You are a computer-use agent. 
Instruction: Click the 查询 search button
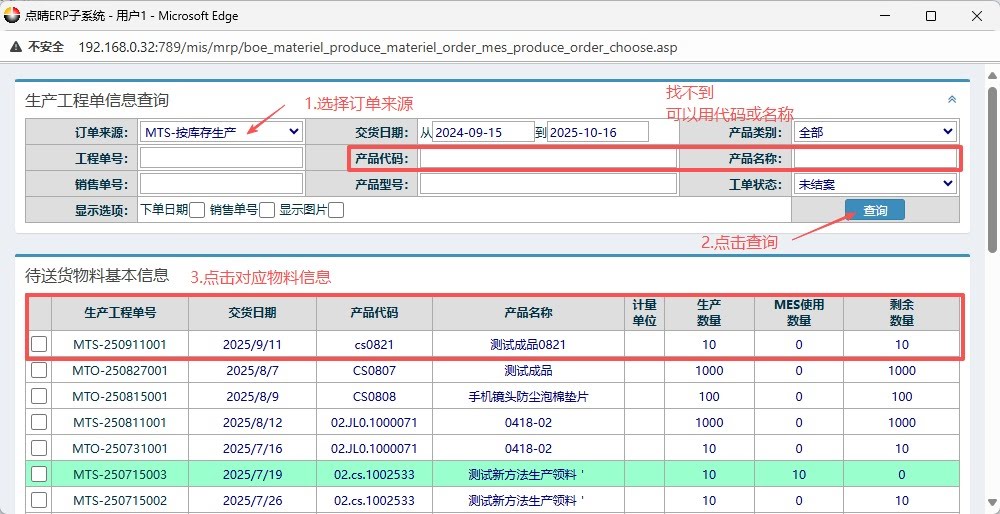(x=875, y=210)
